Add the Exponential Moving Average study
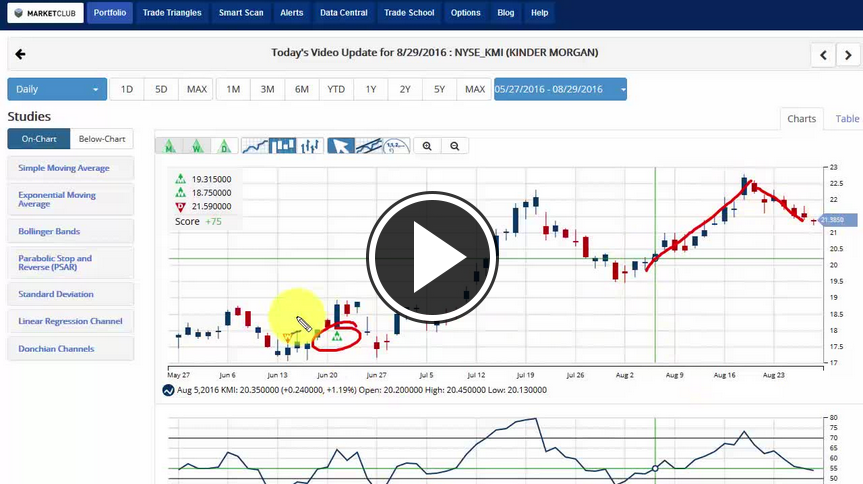863x484 pixels. point(70,199)
